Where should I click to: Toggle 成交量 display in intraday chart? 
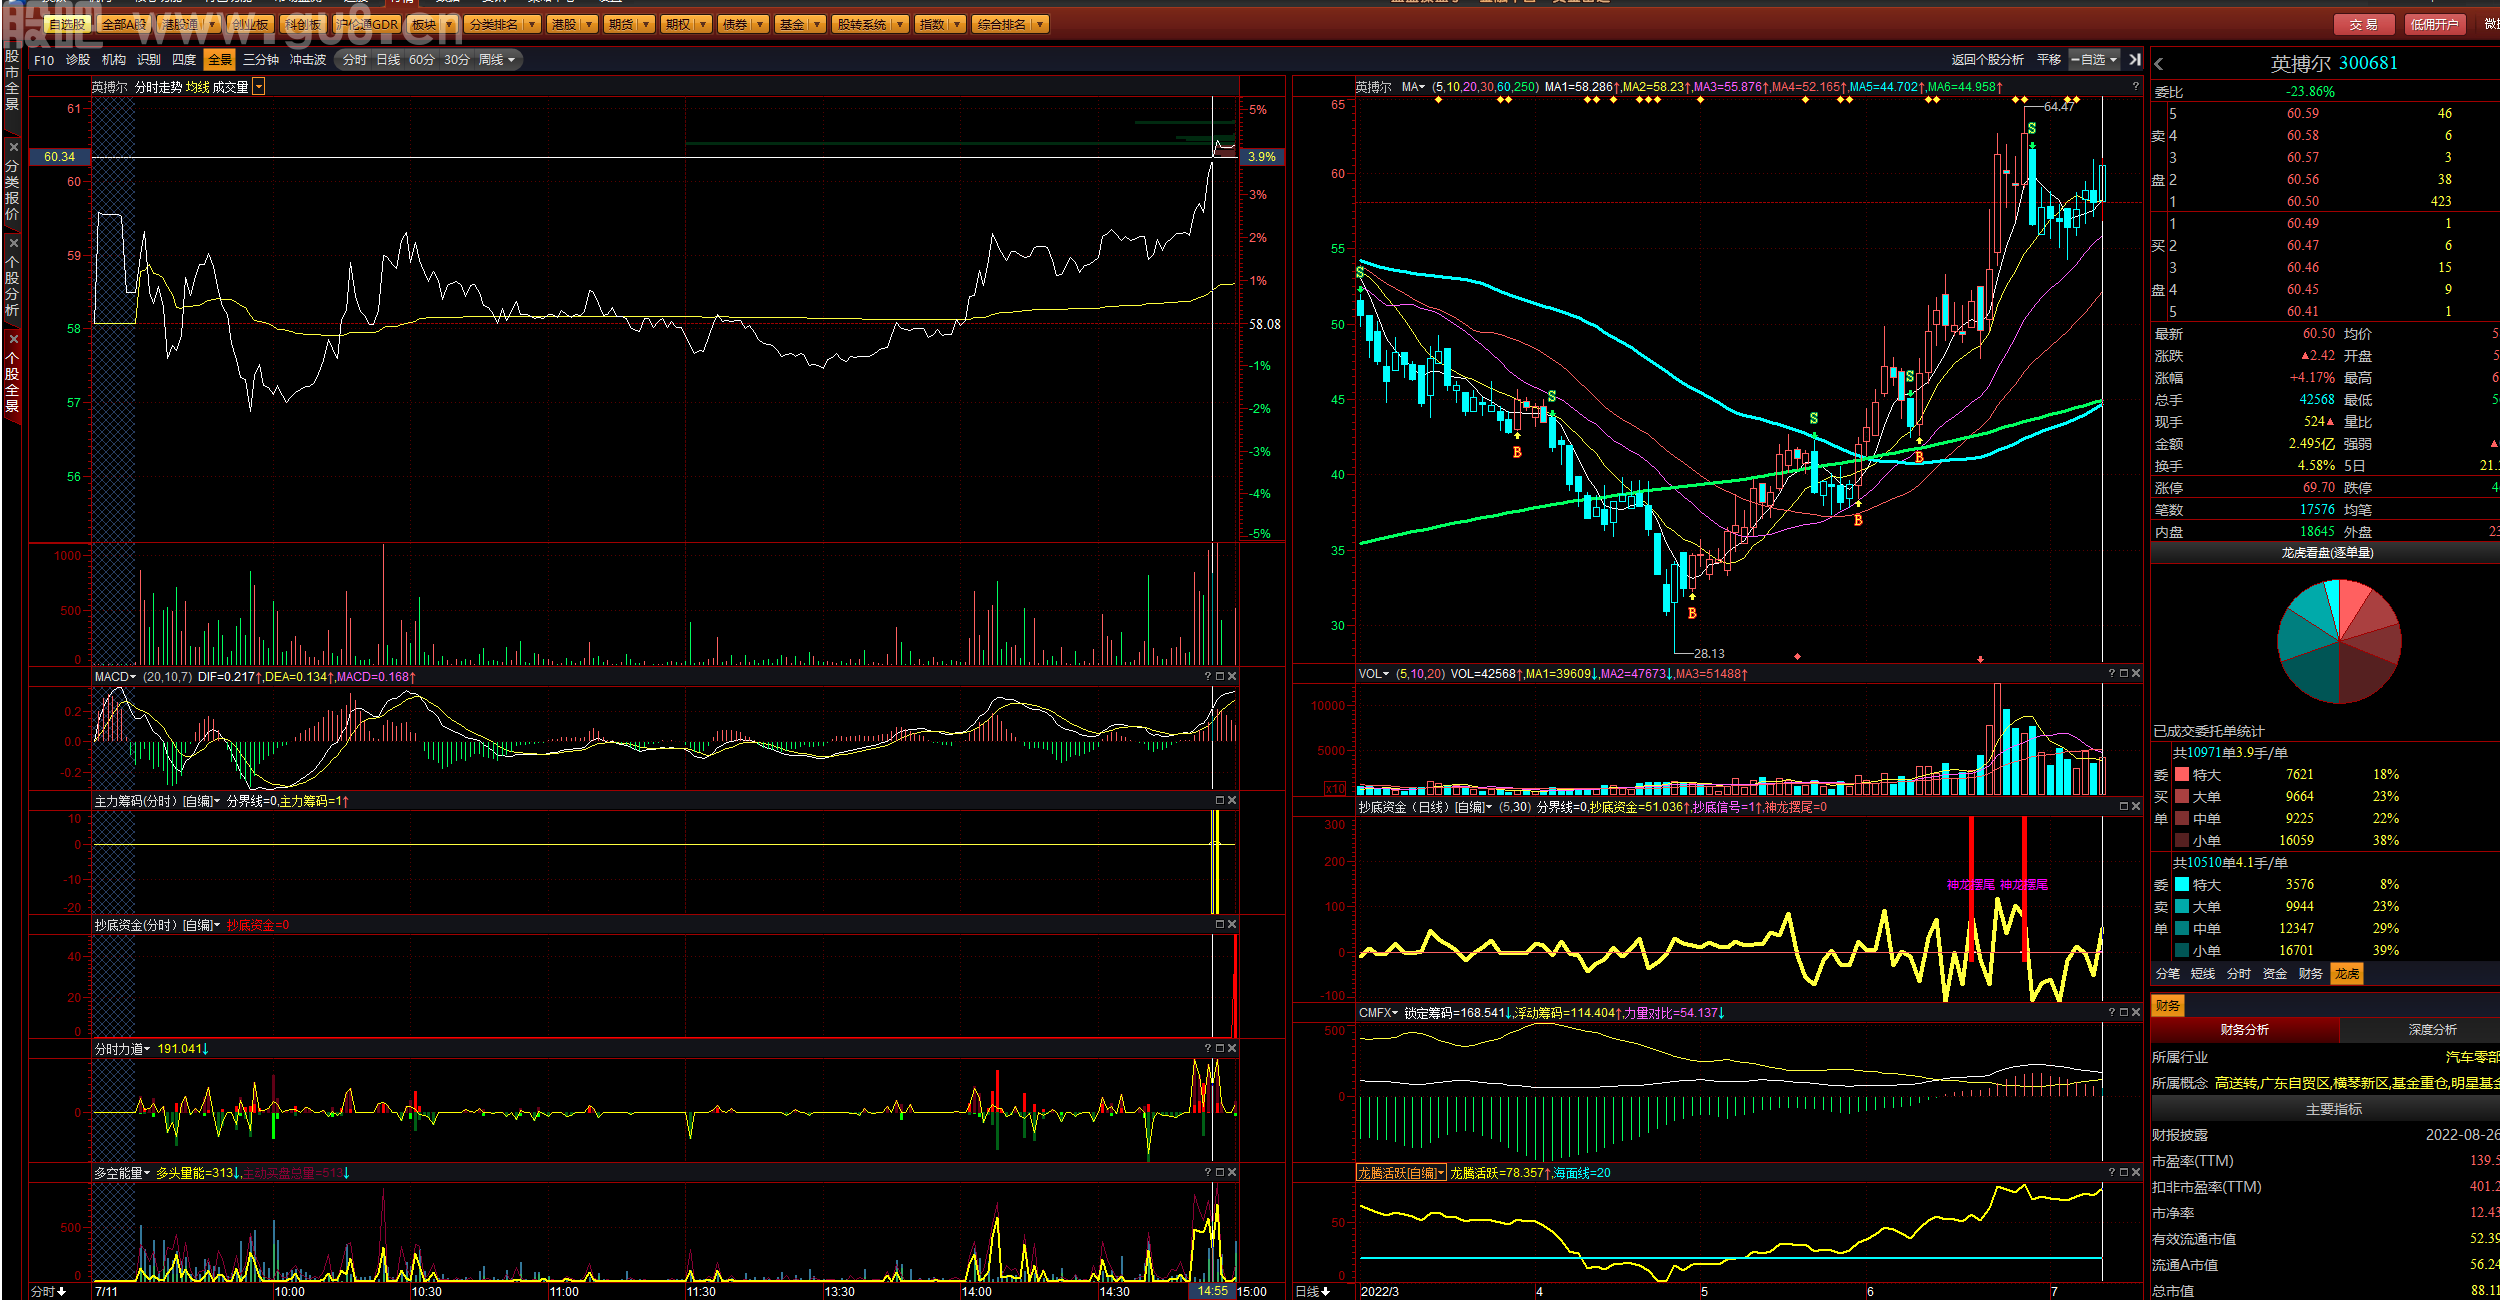[230, 88]
